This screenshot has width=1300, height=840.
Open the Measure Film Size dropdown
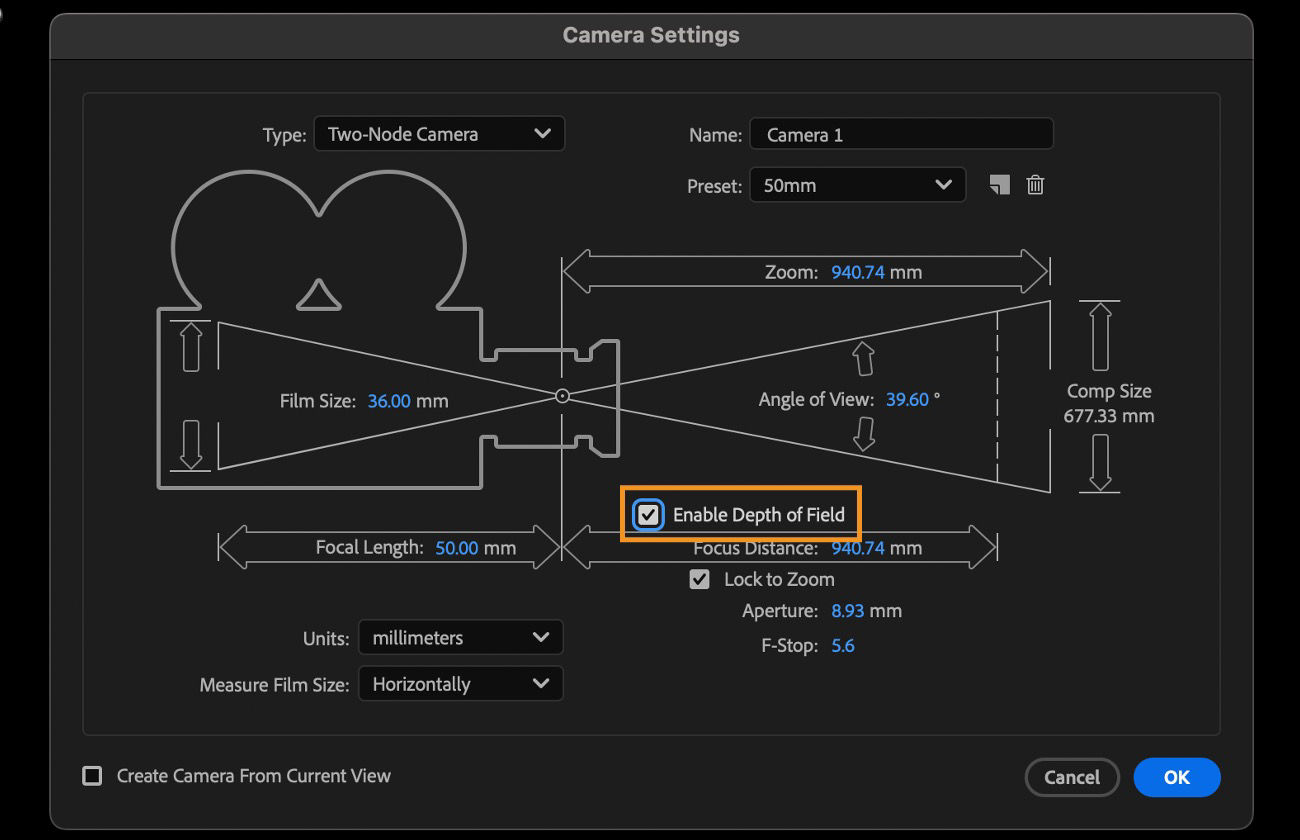click(x=460, y=685)
